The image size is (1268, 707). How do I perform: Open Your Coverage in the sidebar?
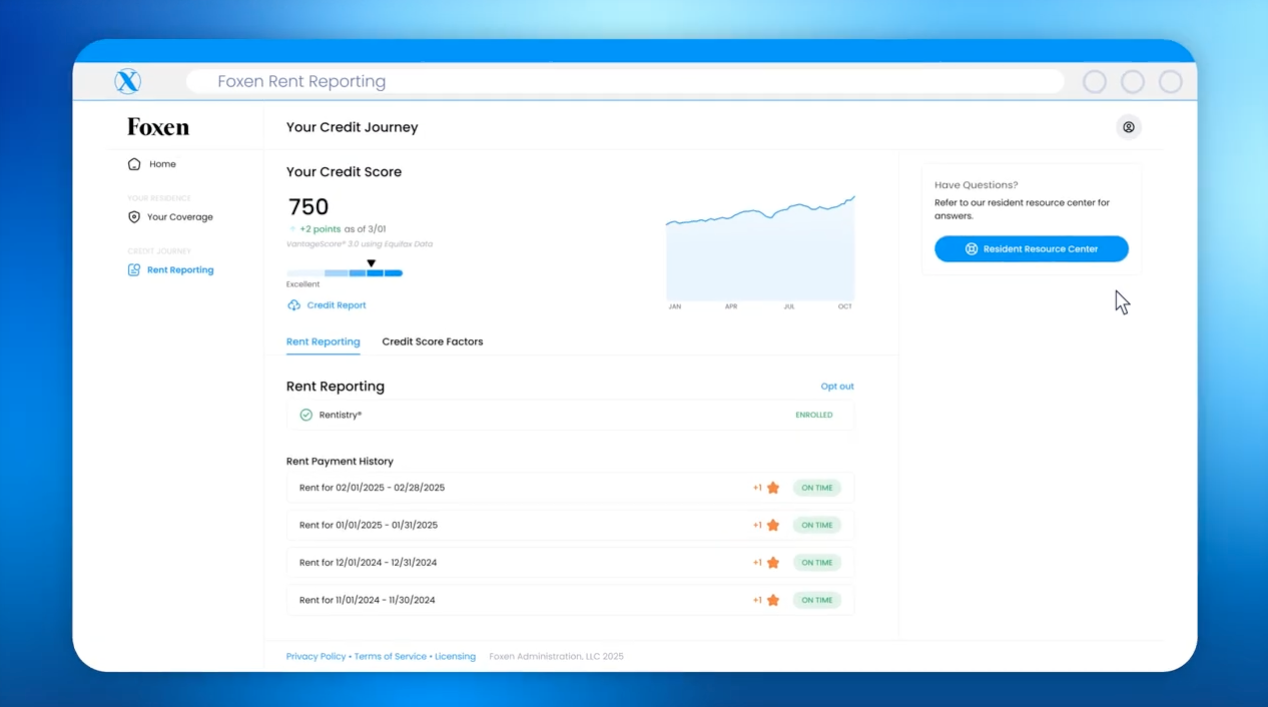180,217
